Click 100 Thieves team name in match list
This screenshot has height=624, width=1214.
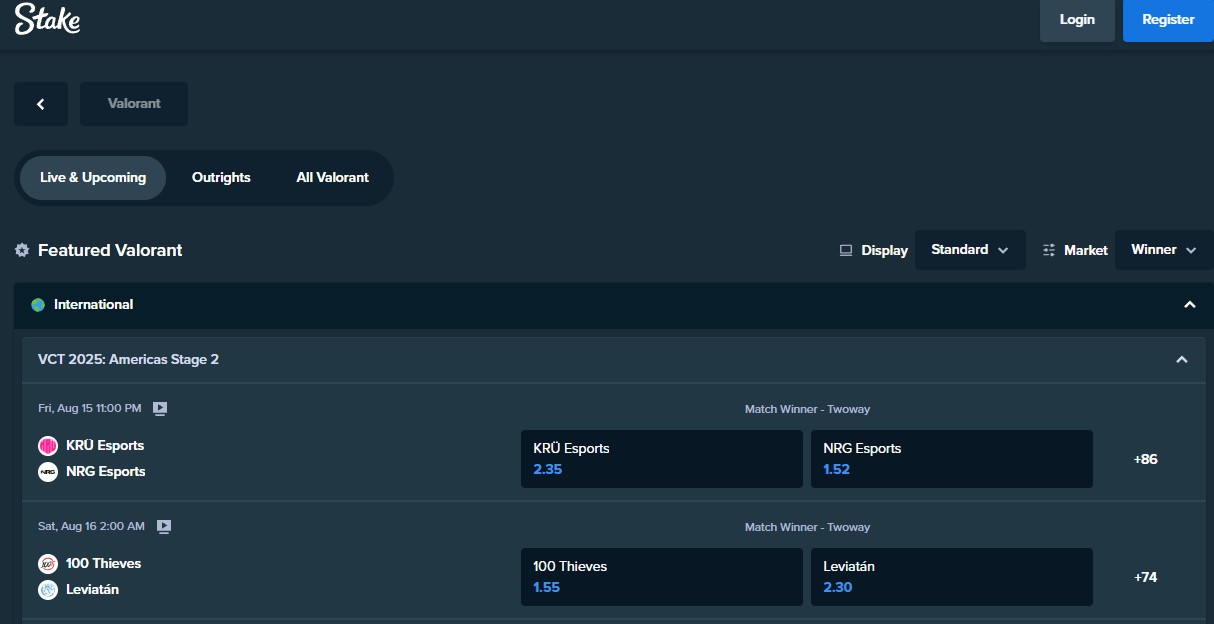click(x=104, y=564)
